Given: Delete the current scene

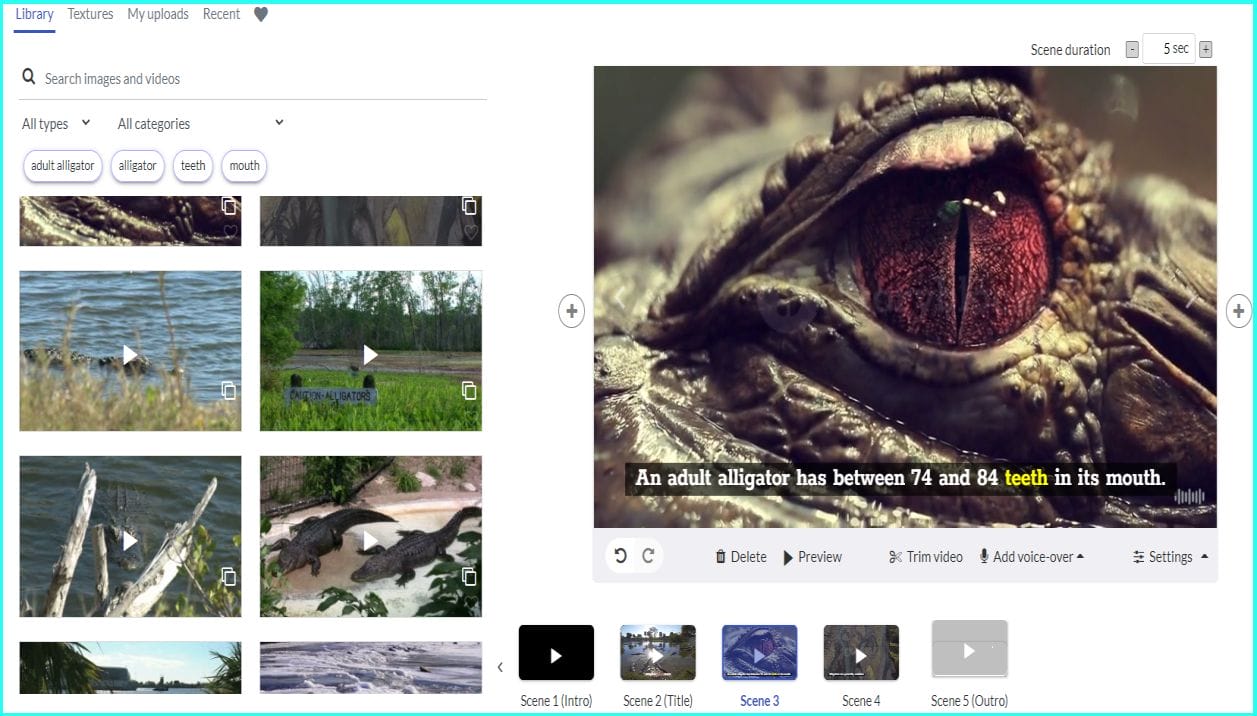Looking at the screenshot, I should tap(740, 557).
